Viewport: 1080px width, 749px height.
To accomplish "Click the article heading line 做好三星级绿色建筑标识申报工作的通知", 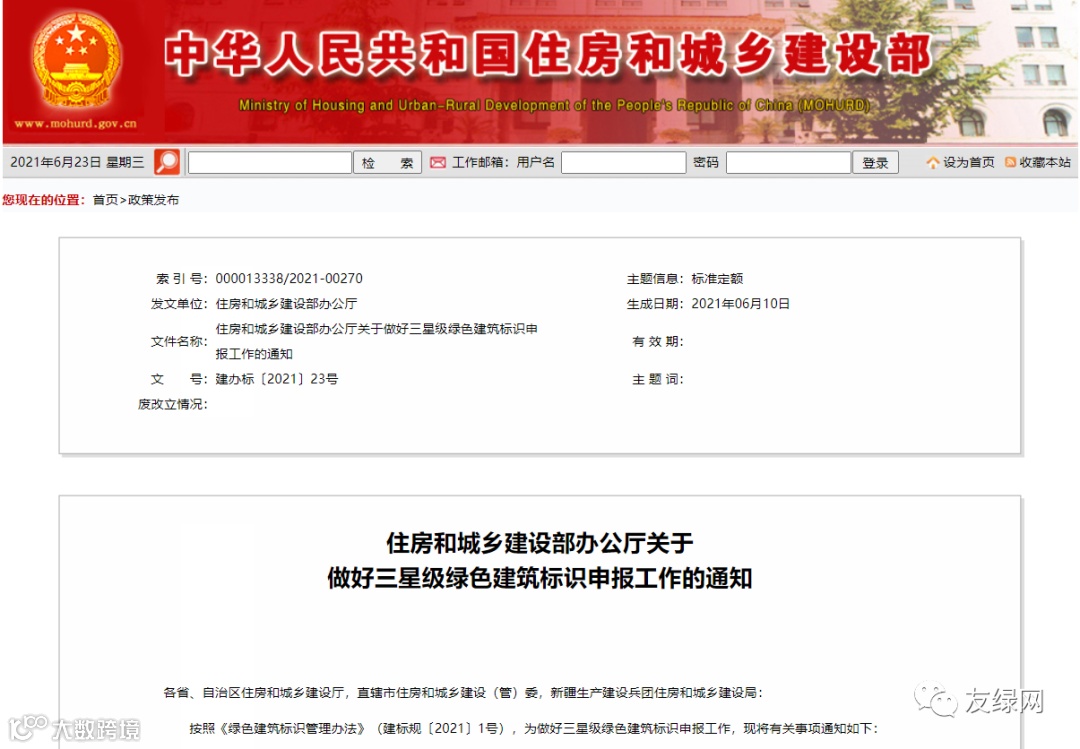I will 539,577.
